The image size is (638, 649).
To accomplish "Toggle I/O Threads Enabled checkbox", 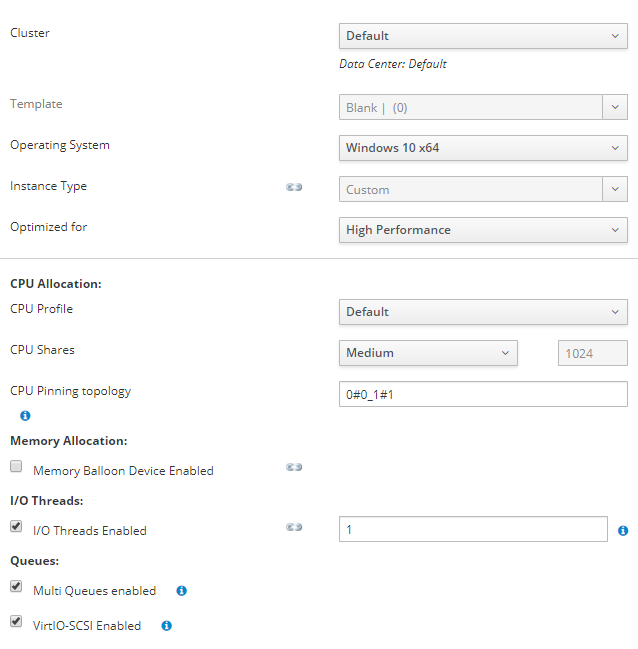I will [16, 526].
